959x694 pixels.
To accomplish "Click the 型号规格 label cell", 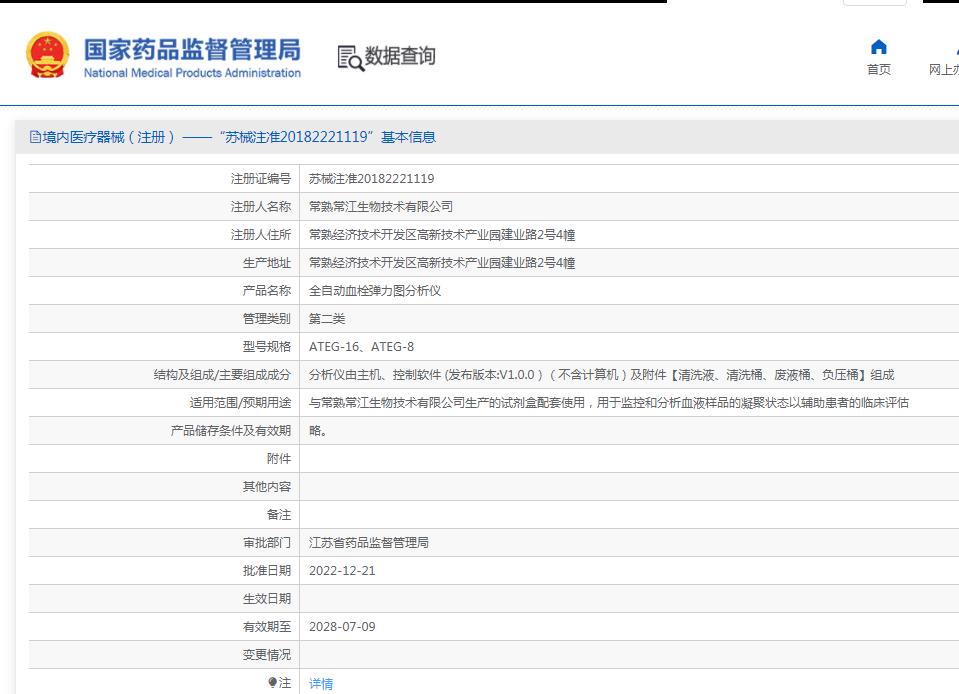I will 164,347.
